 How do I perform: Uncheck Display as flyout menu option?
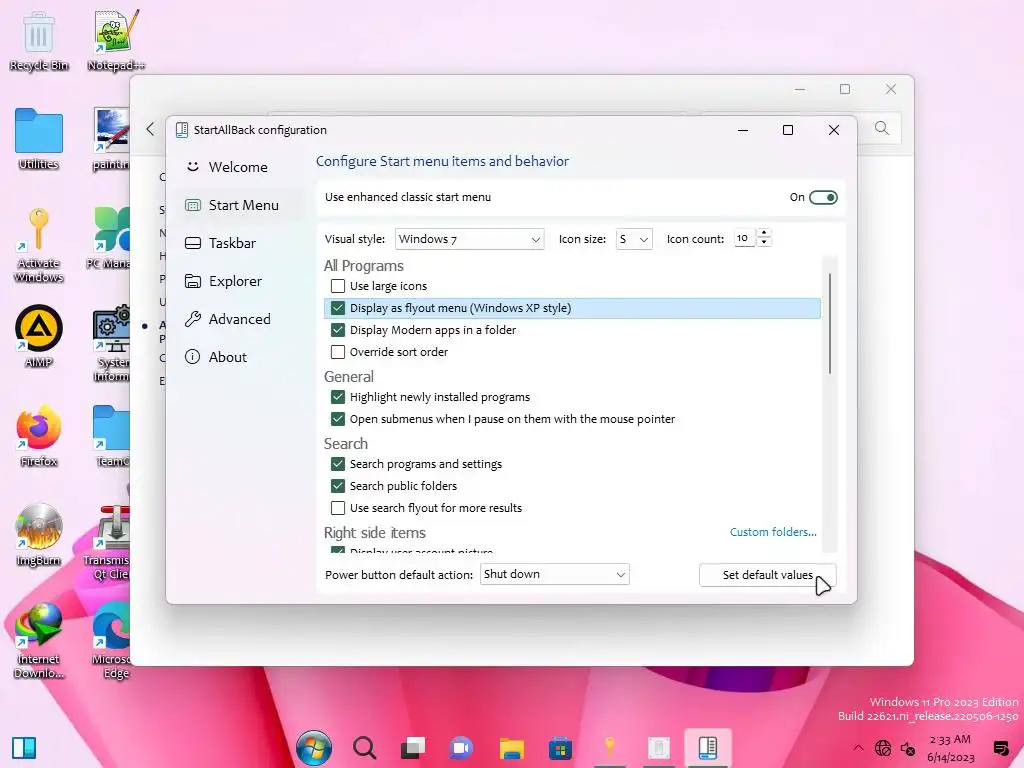click(x=338, y=308)
